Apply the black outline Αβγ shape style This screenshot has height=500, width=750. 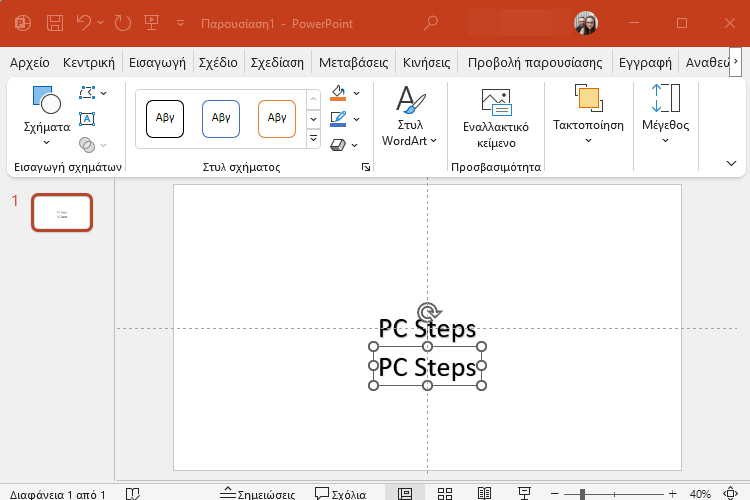(x=165, y=119)
